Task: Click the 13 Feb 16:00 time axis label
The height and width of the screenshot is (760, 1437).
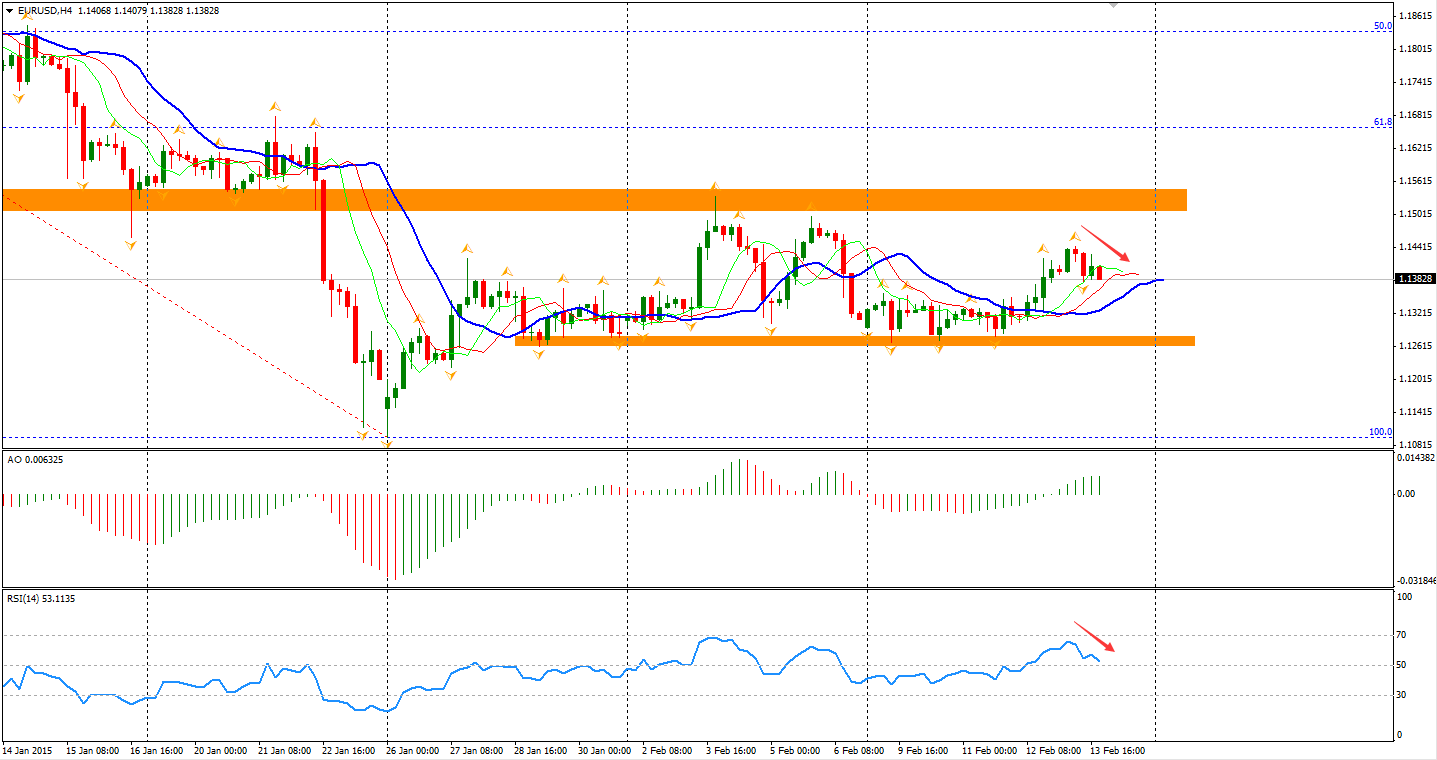Action: [1119, 749]
